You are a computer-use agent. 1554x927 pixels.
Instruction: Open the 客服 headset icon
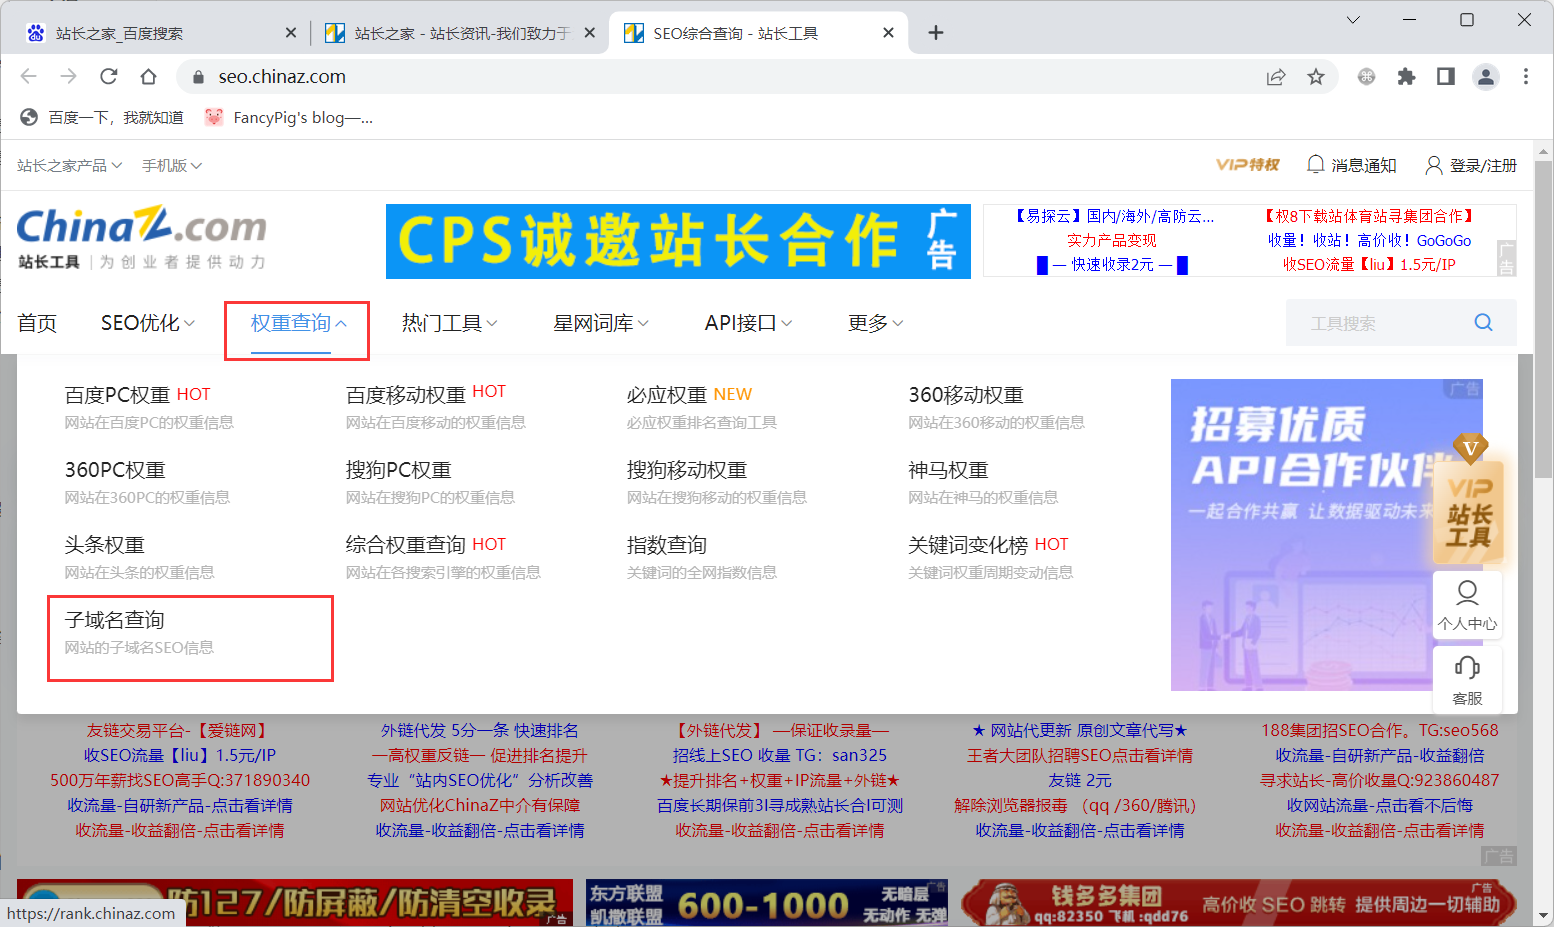(1467, 668)
